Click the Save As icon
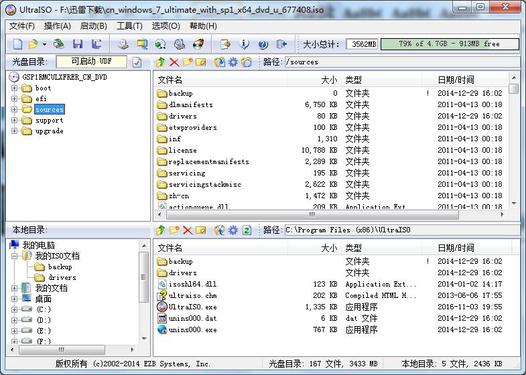 [x=96, y=44]
